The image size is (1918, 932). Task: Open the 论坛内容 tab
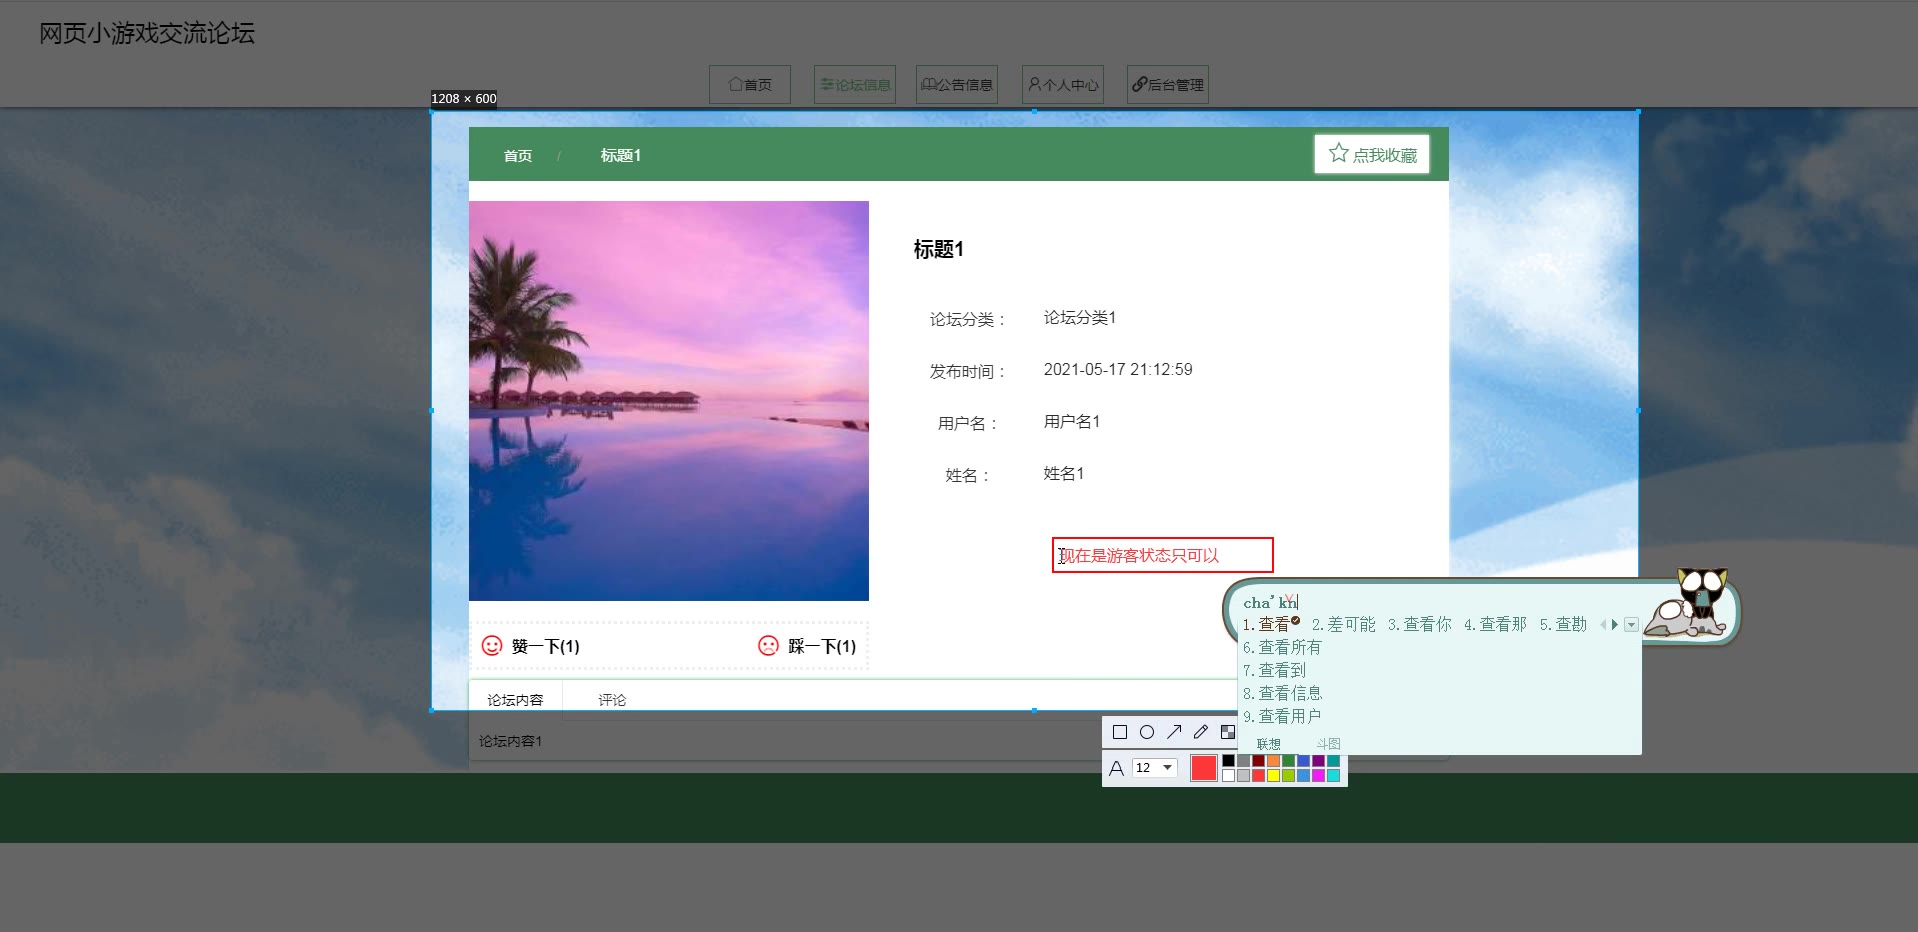515,700
